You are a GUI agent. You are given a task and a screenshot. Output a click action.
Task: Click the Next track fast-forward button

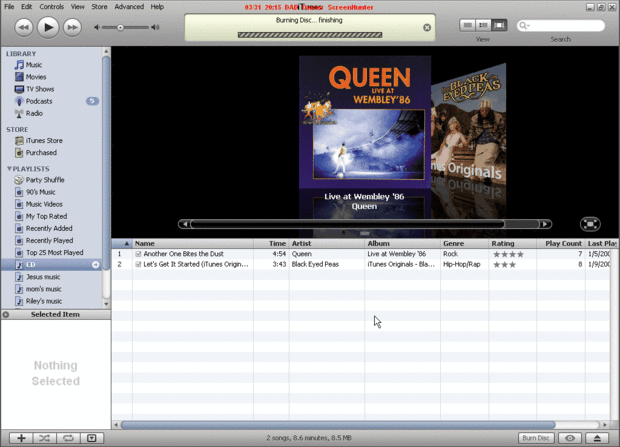pyautogui.click(x=72, y=27)
